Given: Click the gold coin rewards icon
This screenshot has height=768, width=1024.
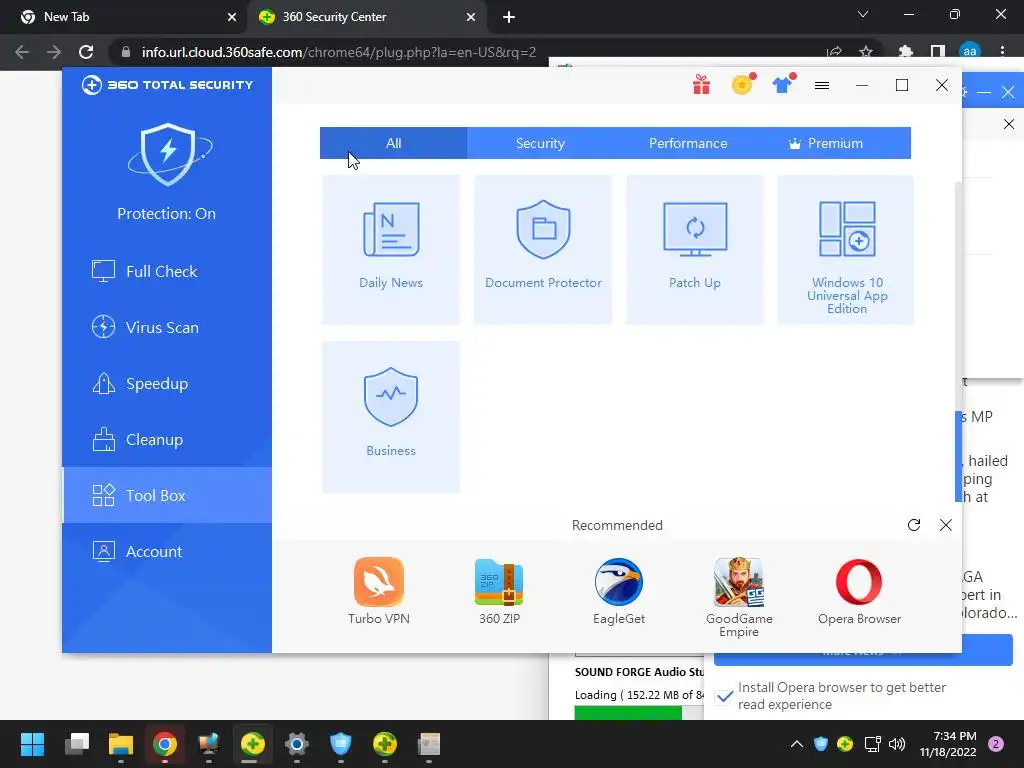Looking at the screenshot, I should 743,84.
